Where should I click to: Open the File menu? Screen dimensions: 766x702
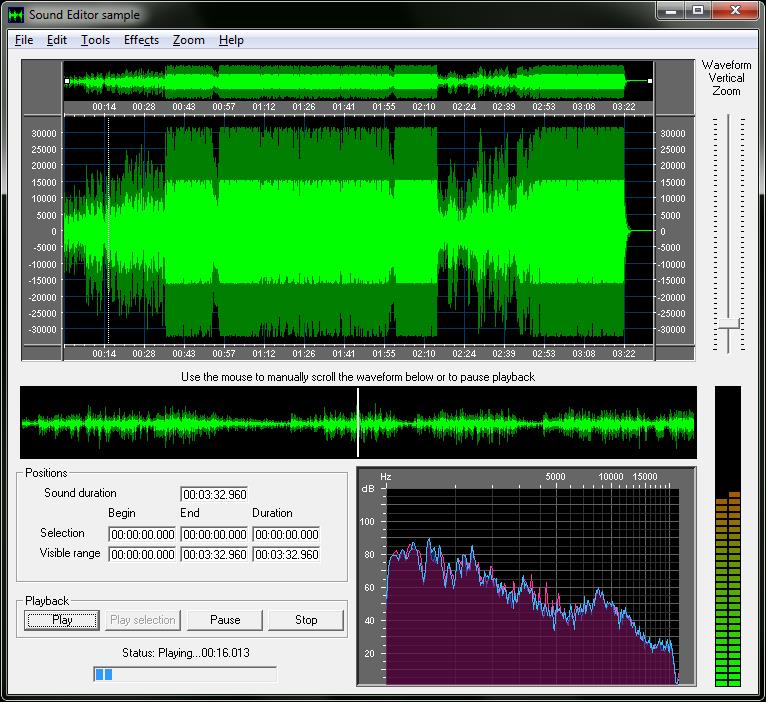point(24,40)
